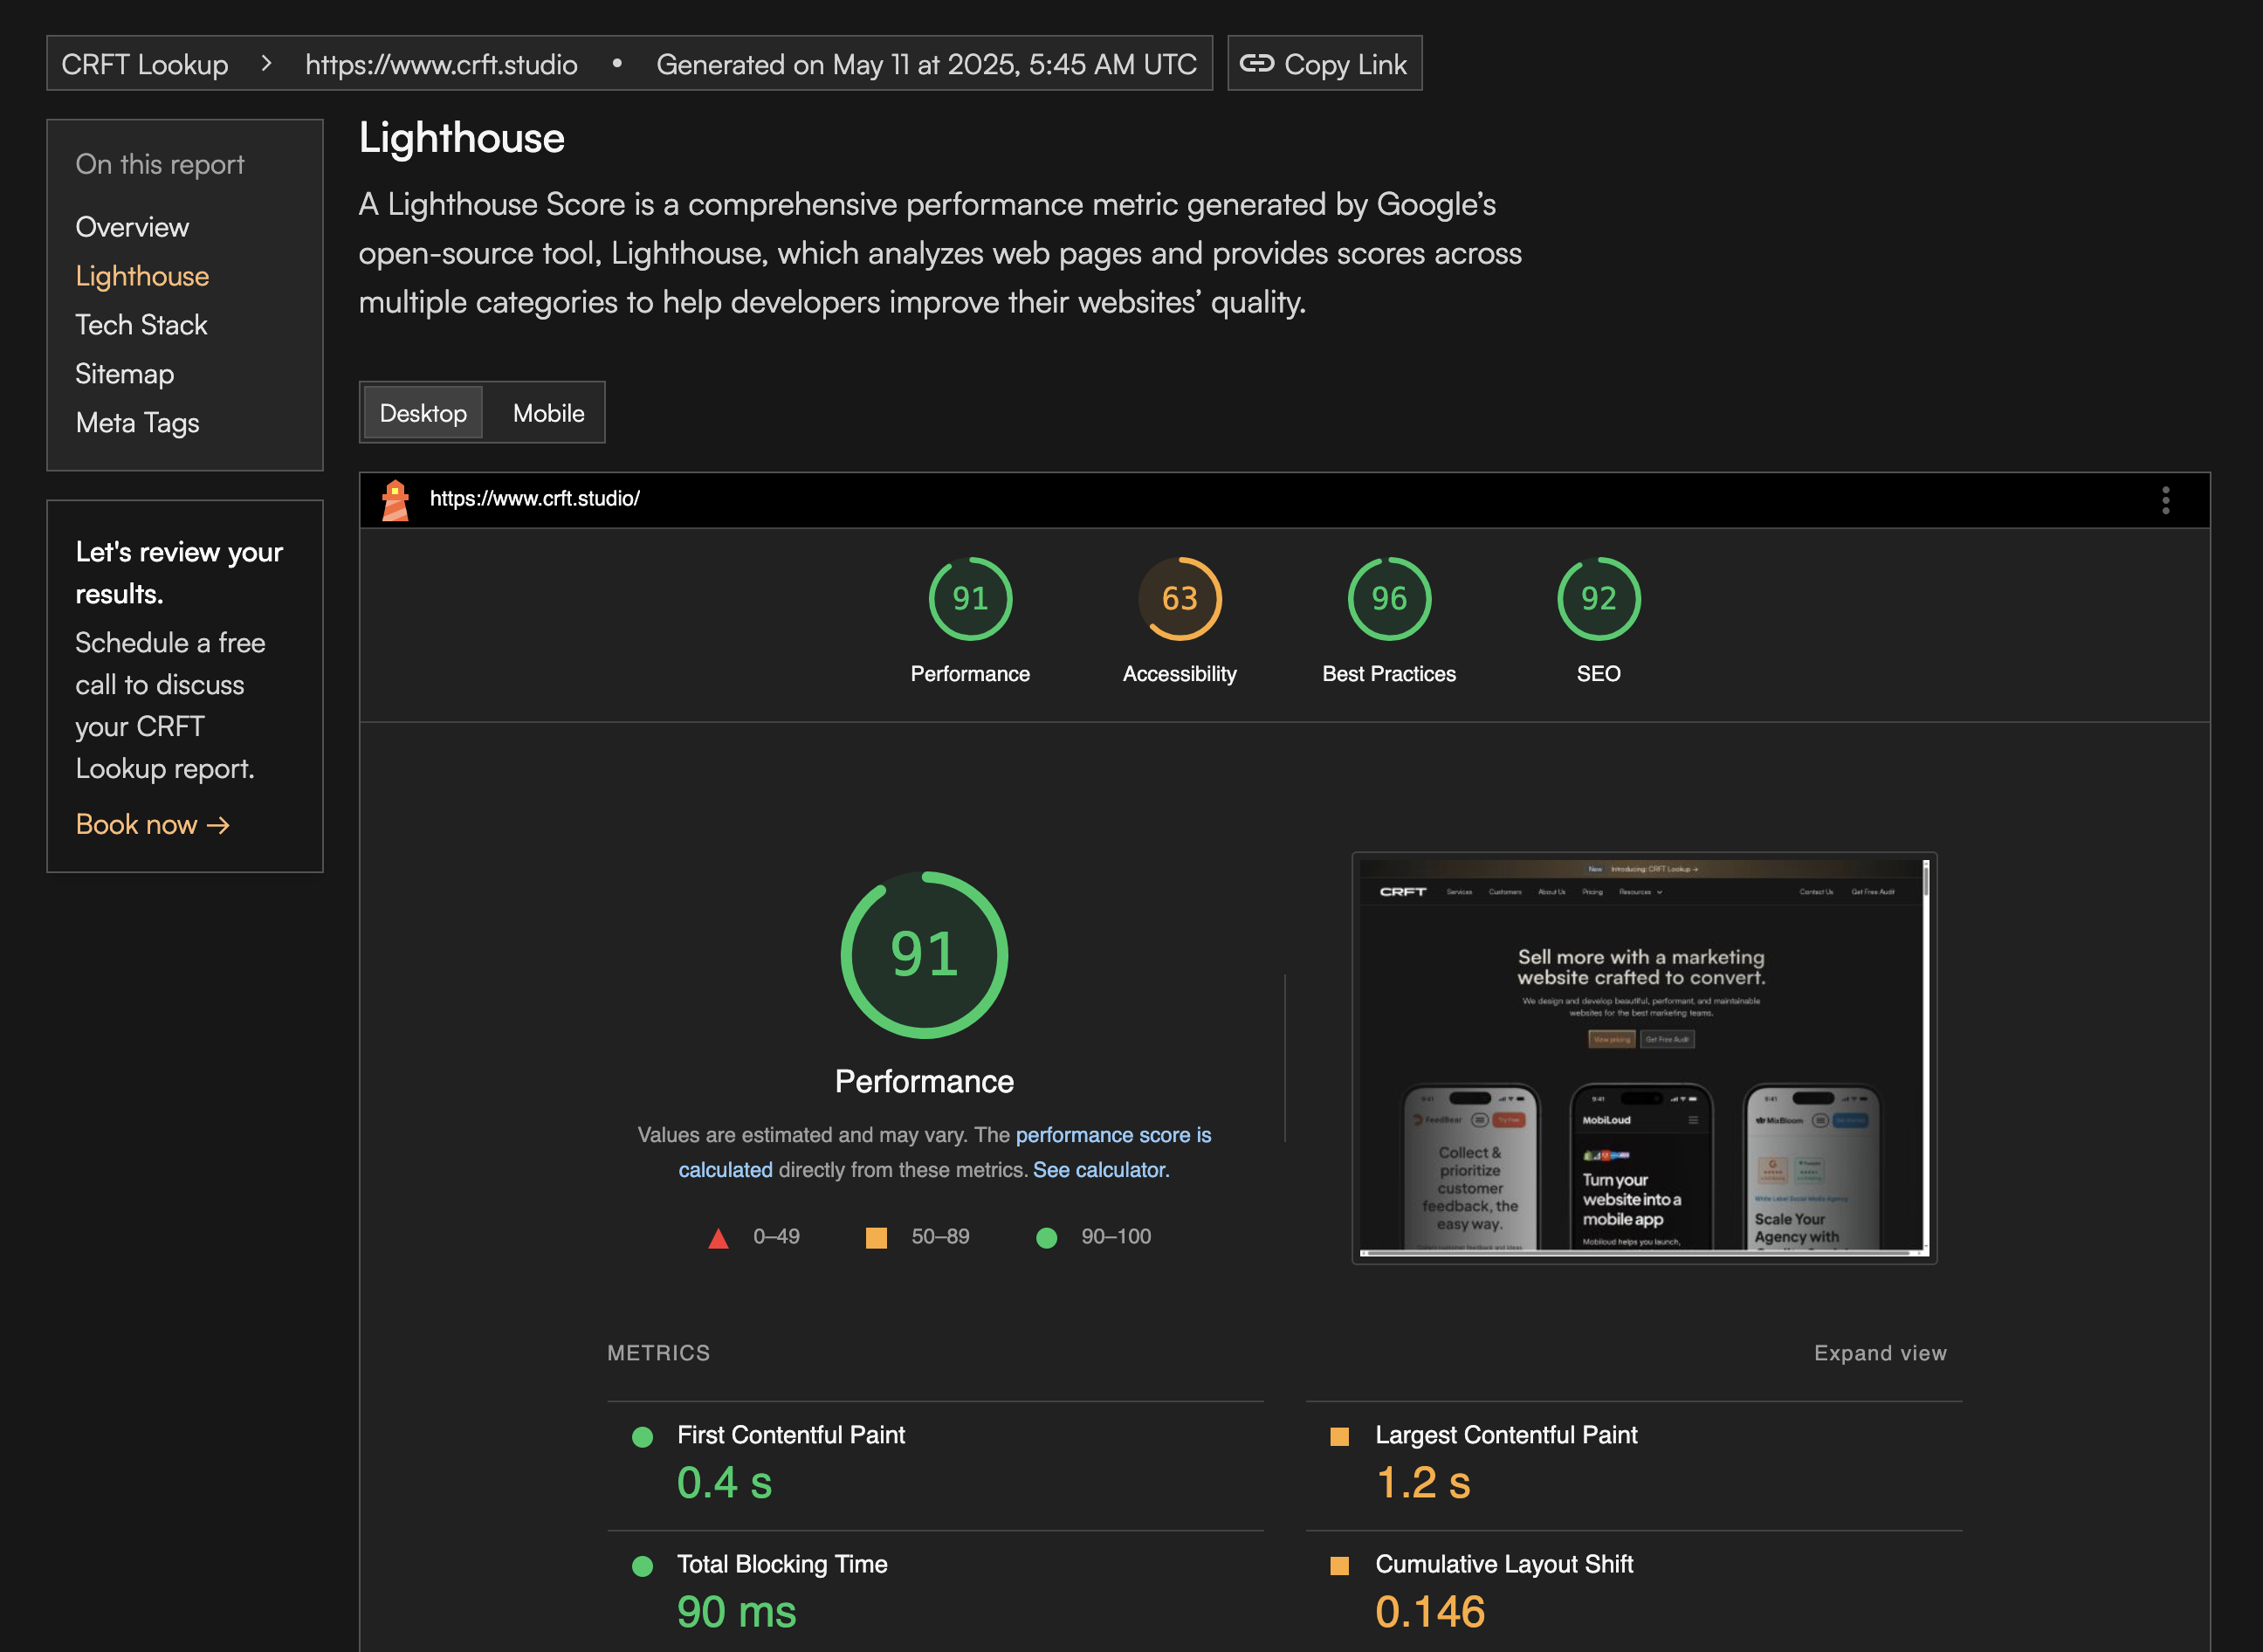The image size is (2263, 1652).
Task: Click the large Performance 91 score circle
Action: click(x=923, y=955)
